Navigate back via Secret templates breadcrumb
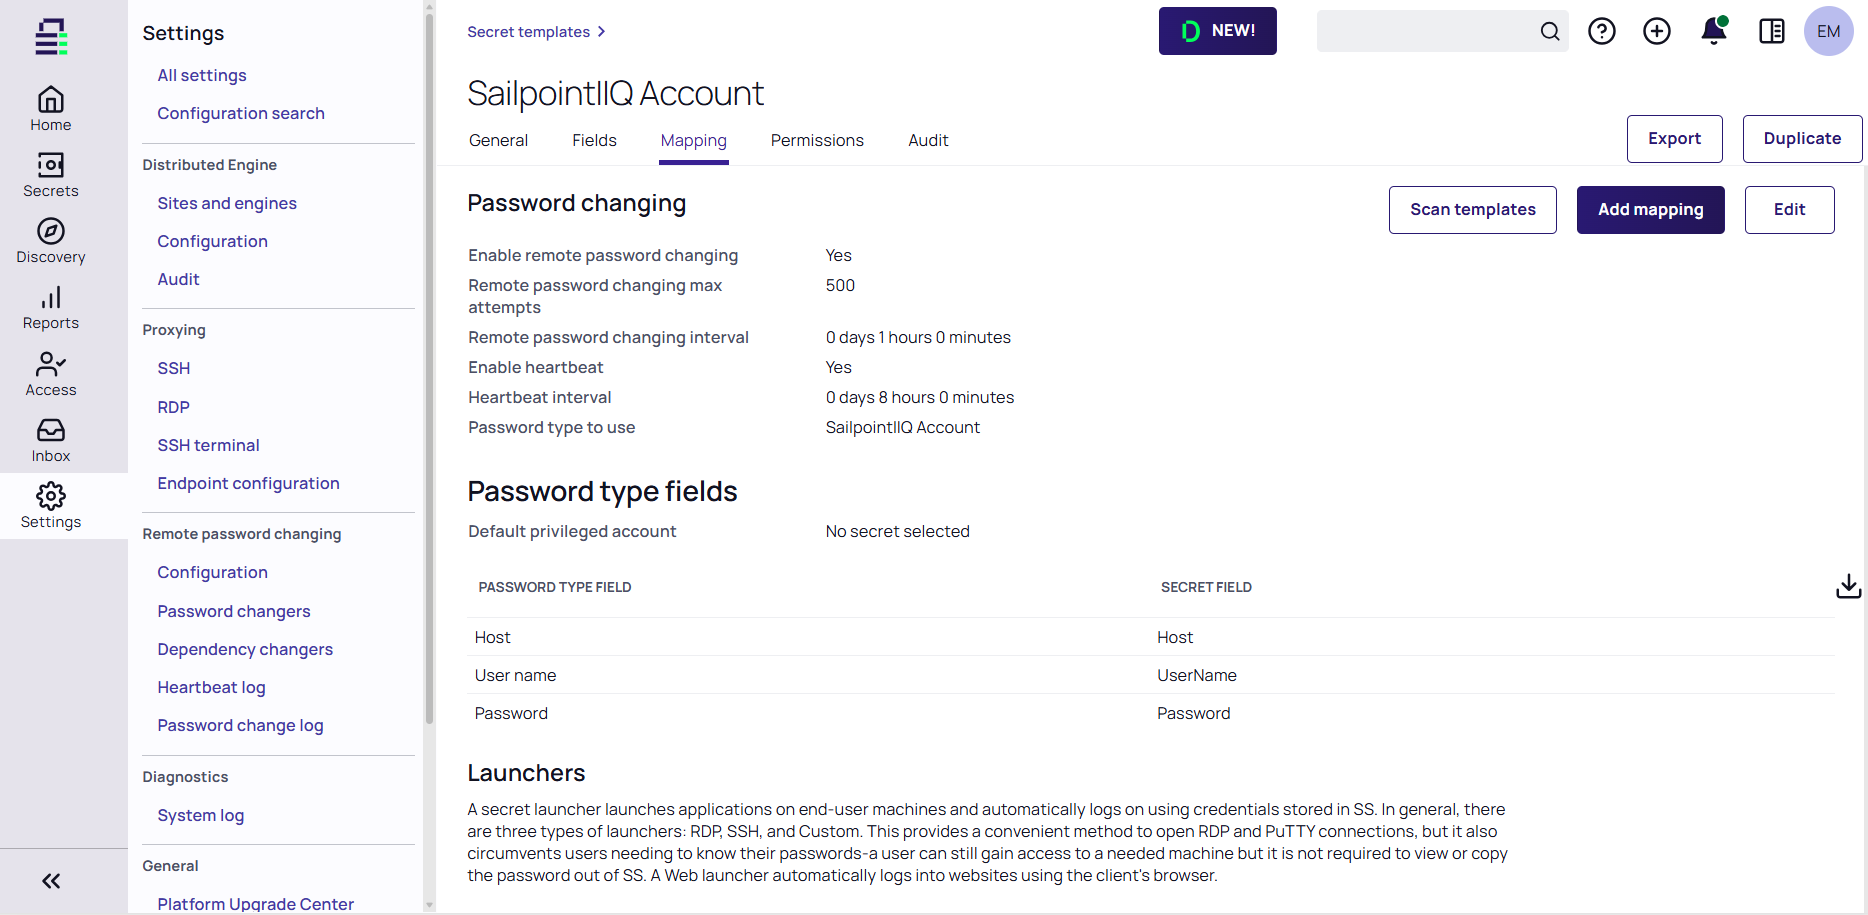Screen dimensions: 1868x915 click(x=529, y=32)
